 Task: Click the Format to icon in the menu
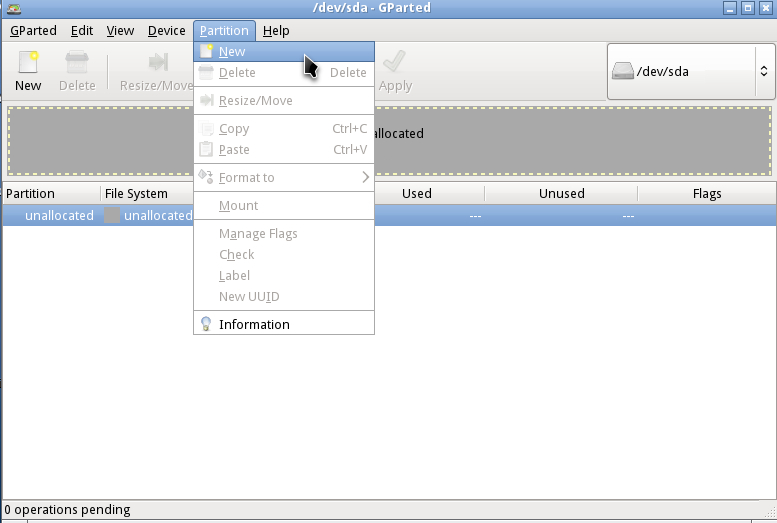coord(206,176)
